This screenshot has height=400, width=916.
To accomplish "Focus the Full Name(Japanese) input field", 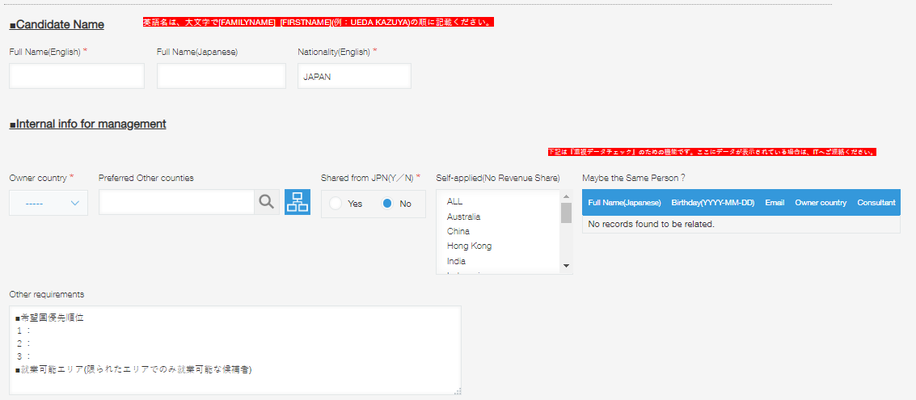I will coord(221,76).
